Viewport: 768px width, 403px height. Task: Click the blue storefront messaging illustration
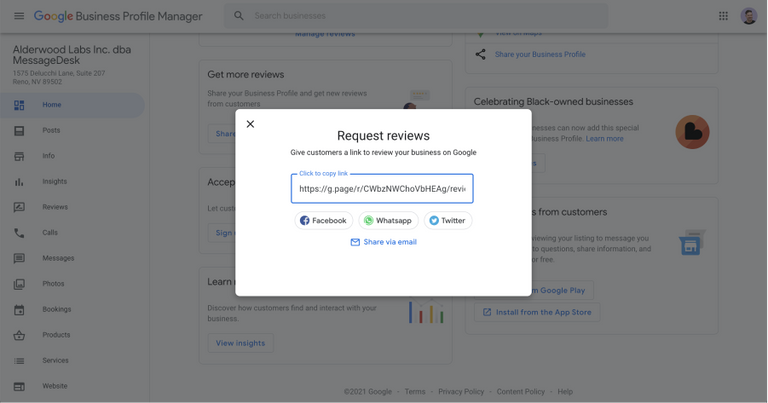(691, 243)
